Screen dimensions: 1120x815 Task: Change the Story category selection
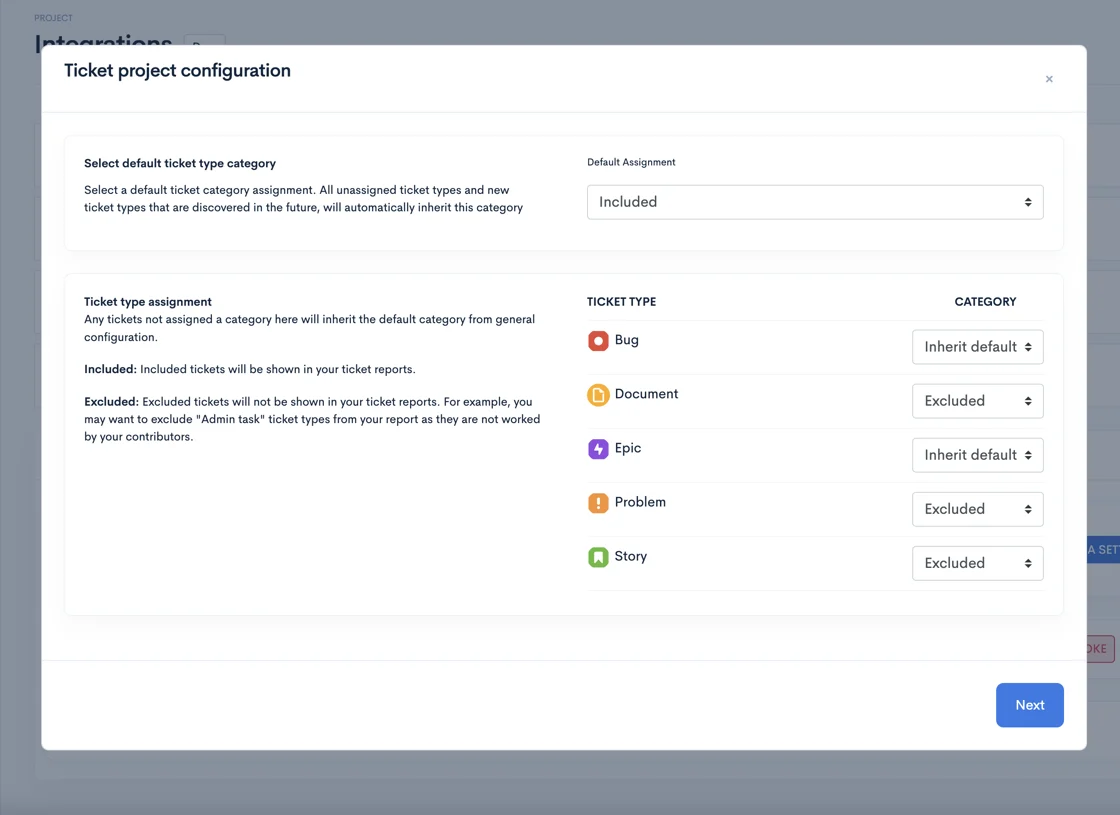tap(977, 563)
